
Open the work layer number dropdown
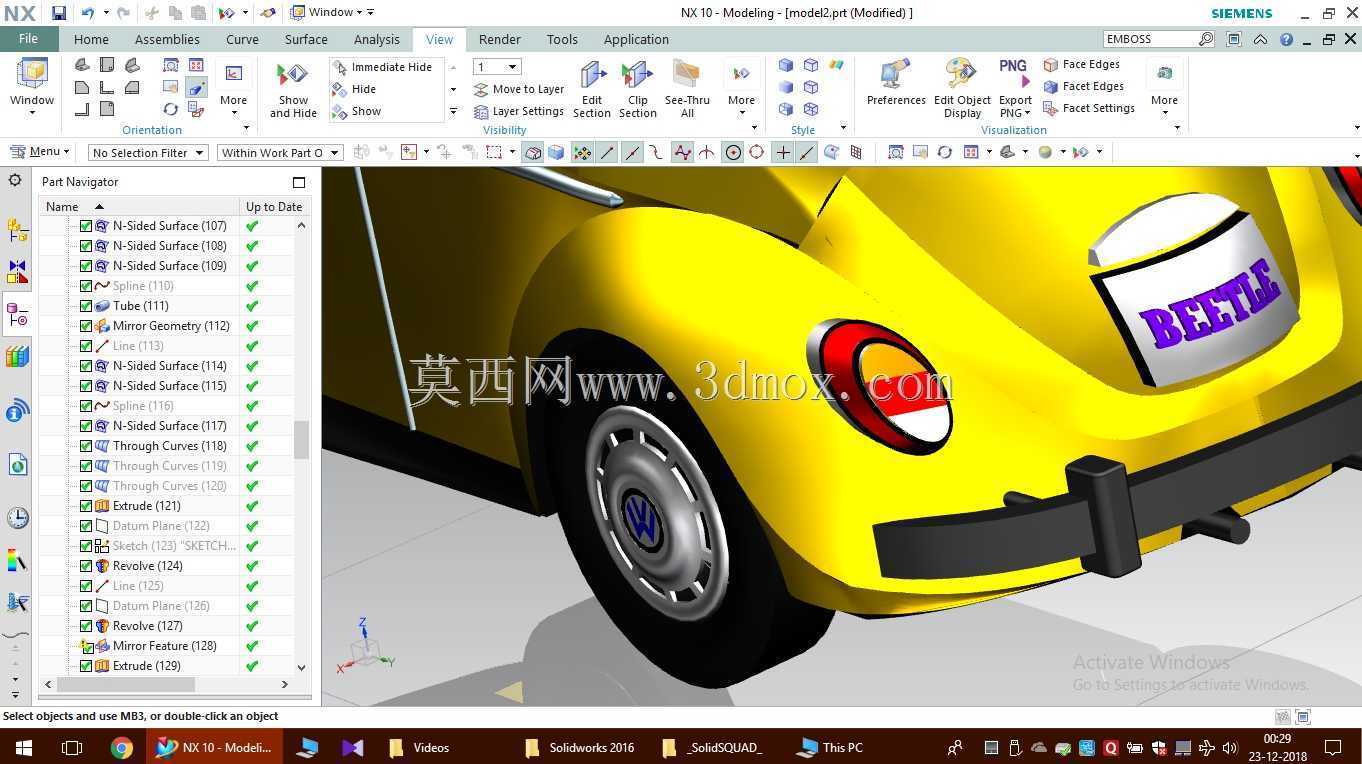point(497,67)
